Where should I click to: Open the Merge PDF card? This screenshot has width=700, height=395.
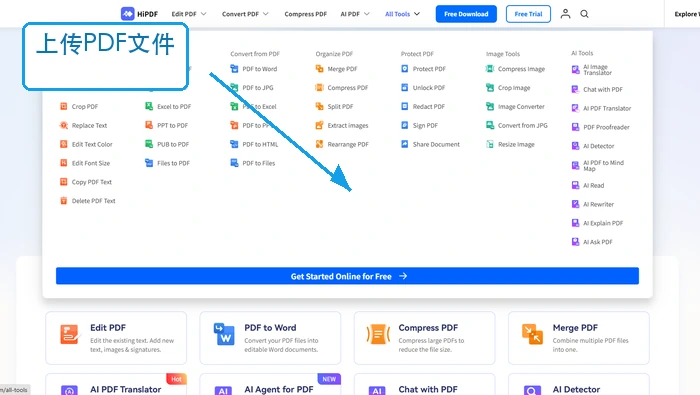(579, 338)
